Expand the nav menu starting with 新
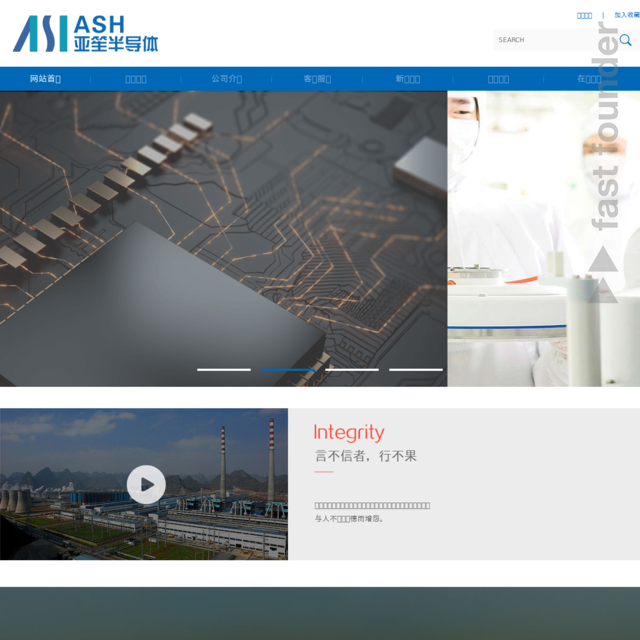This screenshot has height=640, width=640. (407, 79)
